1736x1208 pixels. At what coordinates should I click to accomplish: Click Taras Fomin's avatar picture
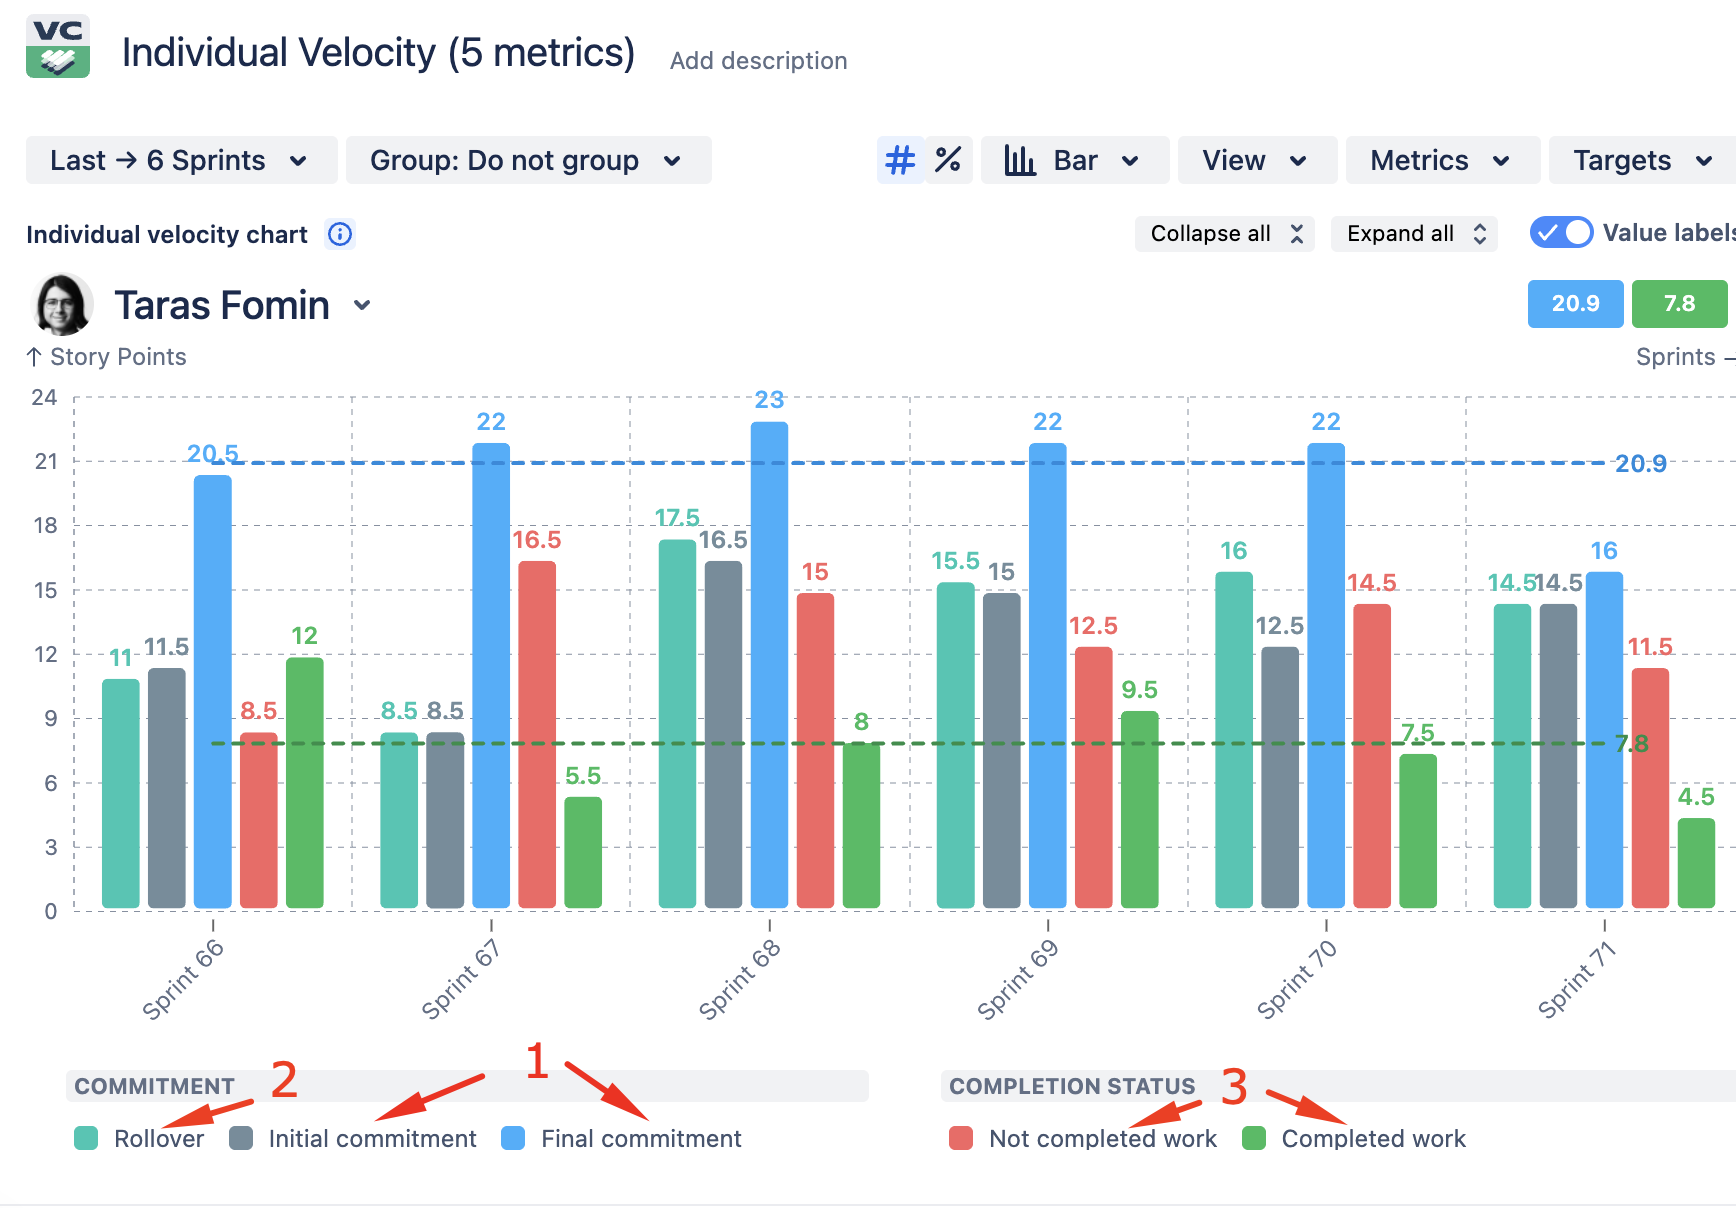pos(62,304)
